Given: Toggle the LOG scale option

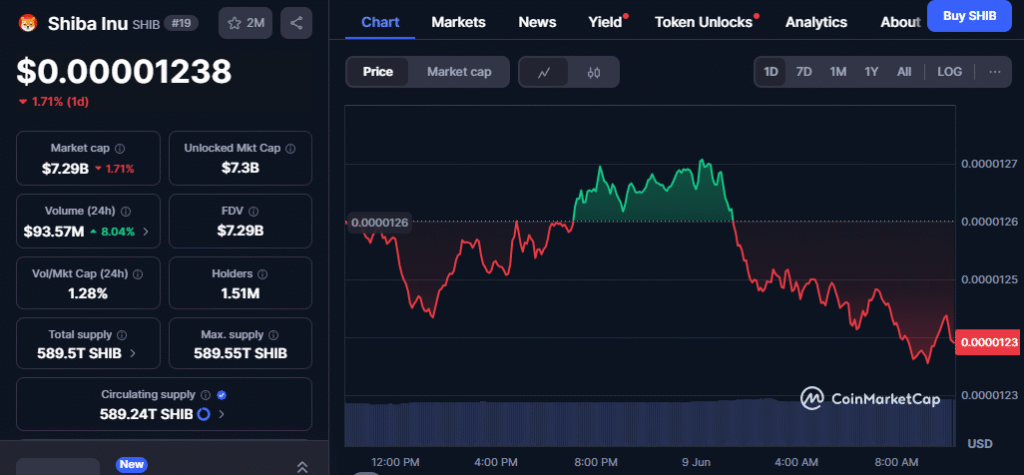Looking at the screenshot, I should click(x=950, y=72).
